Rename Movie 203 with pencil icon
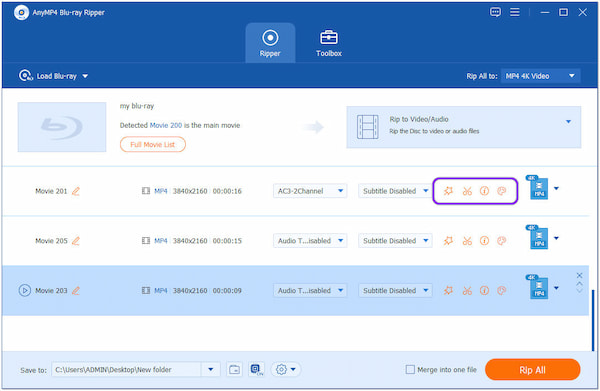This screenshot has width=600, height=391. [x=76, y=290]
